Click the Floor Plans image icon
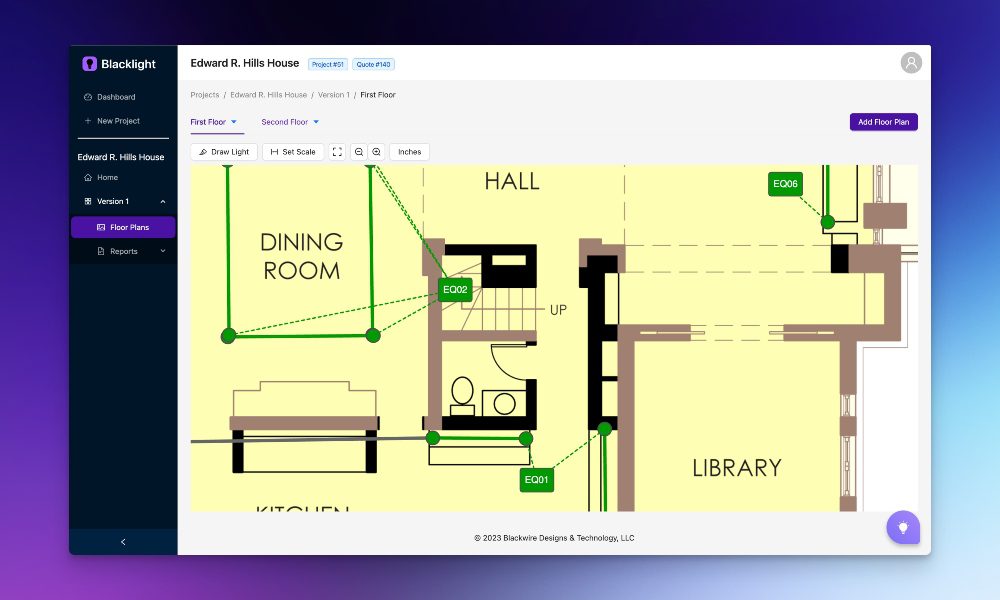 [101, 227]
